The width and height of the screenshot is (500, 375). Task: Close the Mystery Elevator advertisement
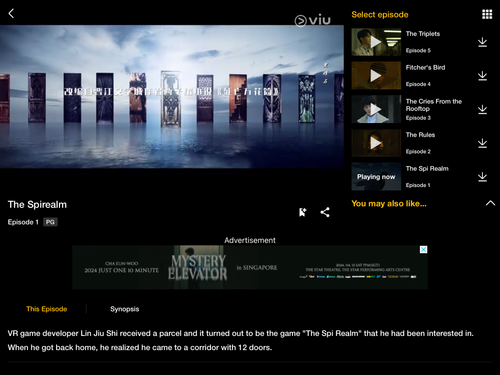(423, 250)
